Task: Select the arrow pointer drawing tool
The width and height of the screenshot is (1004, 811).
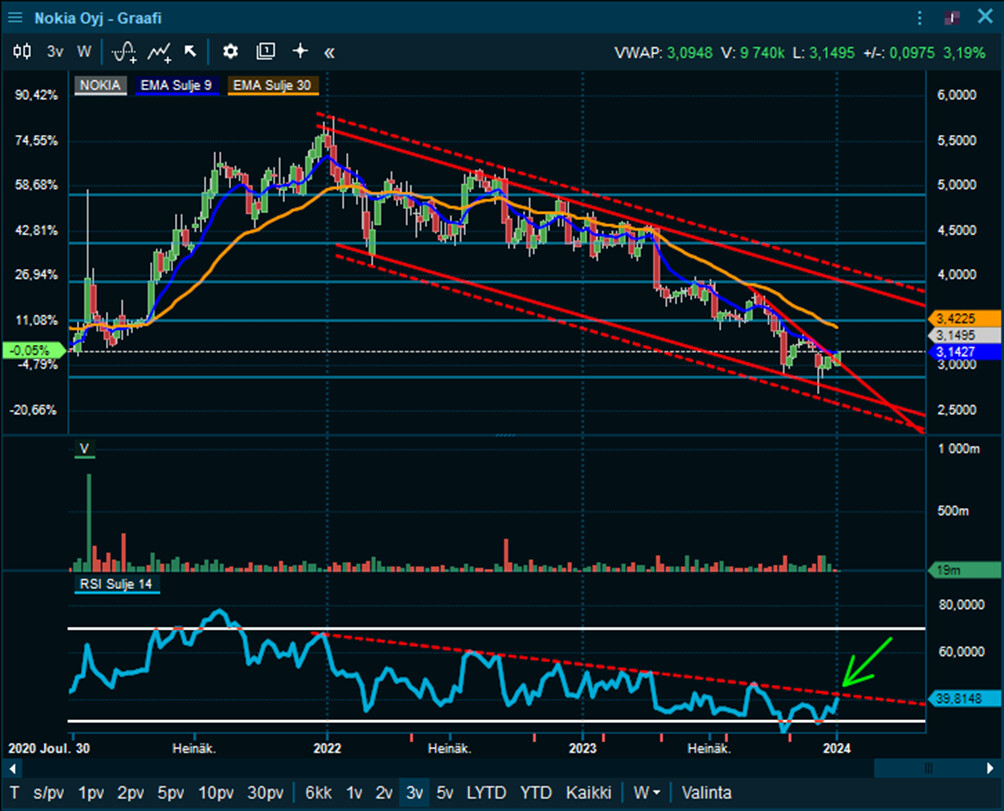Action: coord(190,52)
